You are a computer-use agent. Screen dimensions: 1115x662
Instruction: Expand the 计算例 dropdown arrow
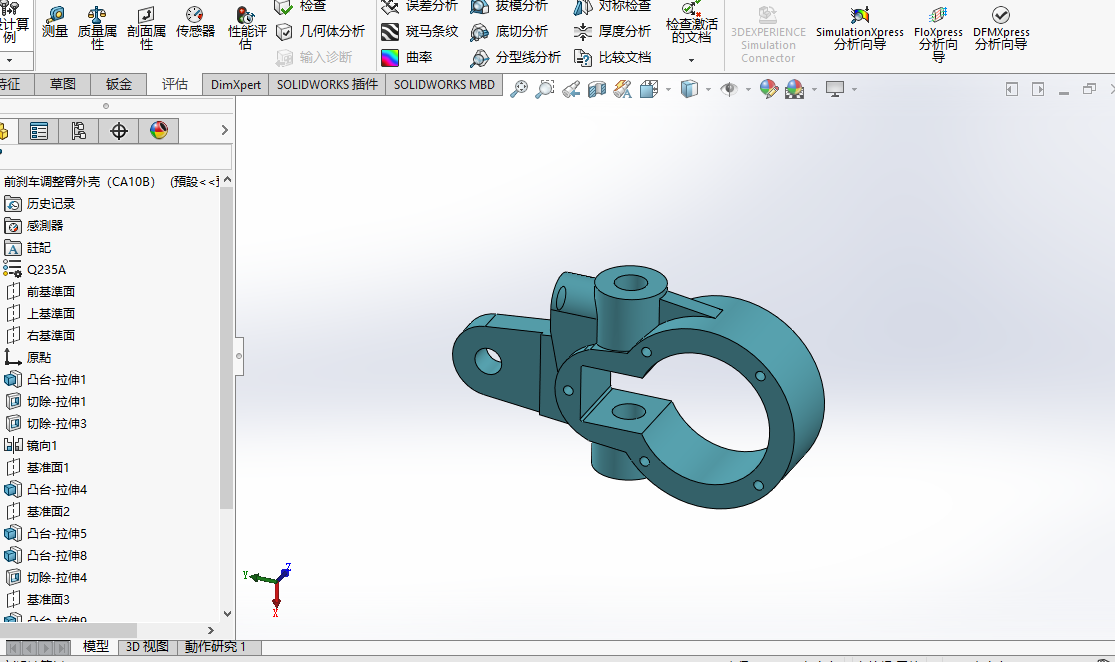(9, 60)
